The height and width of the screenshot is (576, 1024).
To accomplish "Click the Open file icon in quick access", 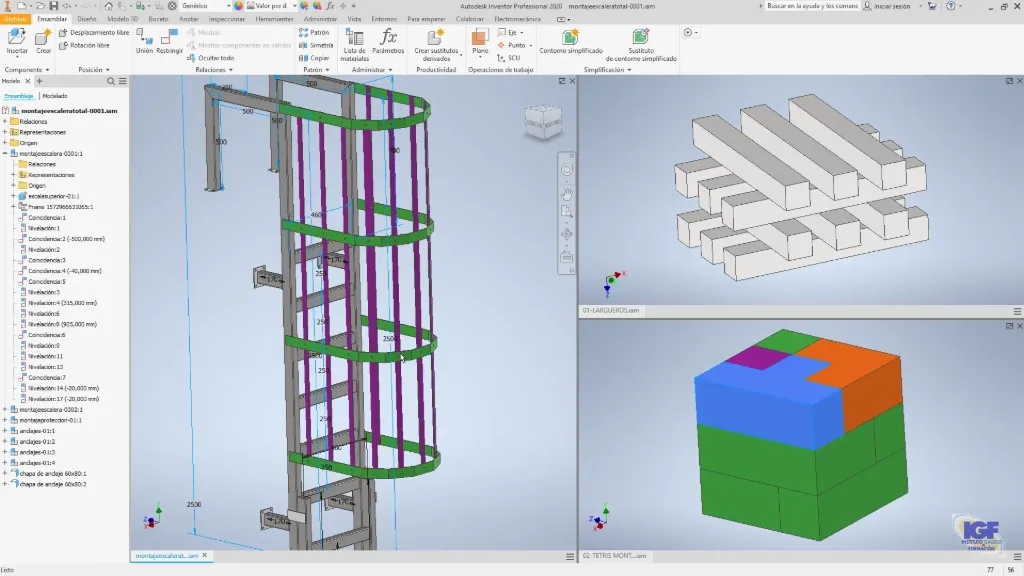I will tap(40, 6).
